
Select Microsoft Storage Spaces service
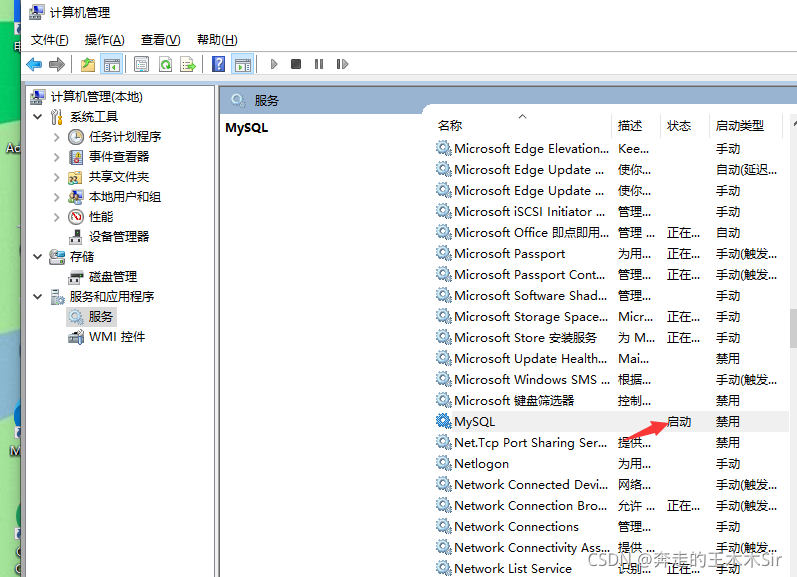pyautogui.click(x=611, y=317)
